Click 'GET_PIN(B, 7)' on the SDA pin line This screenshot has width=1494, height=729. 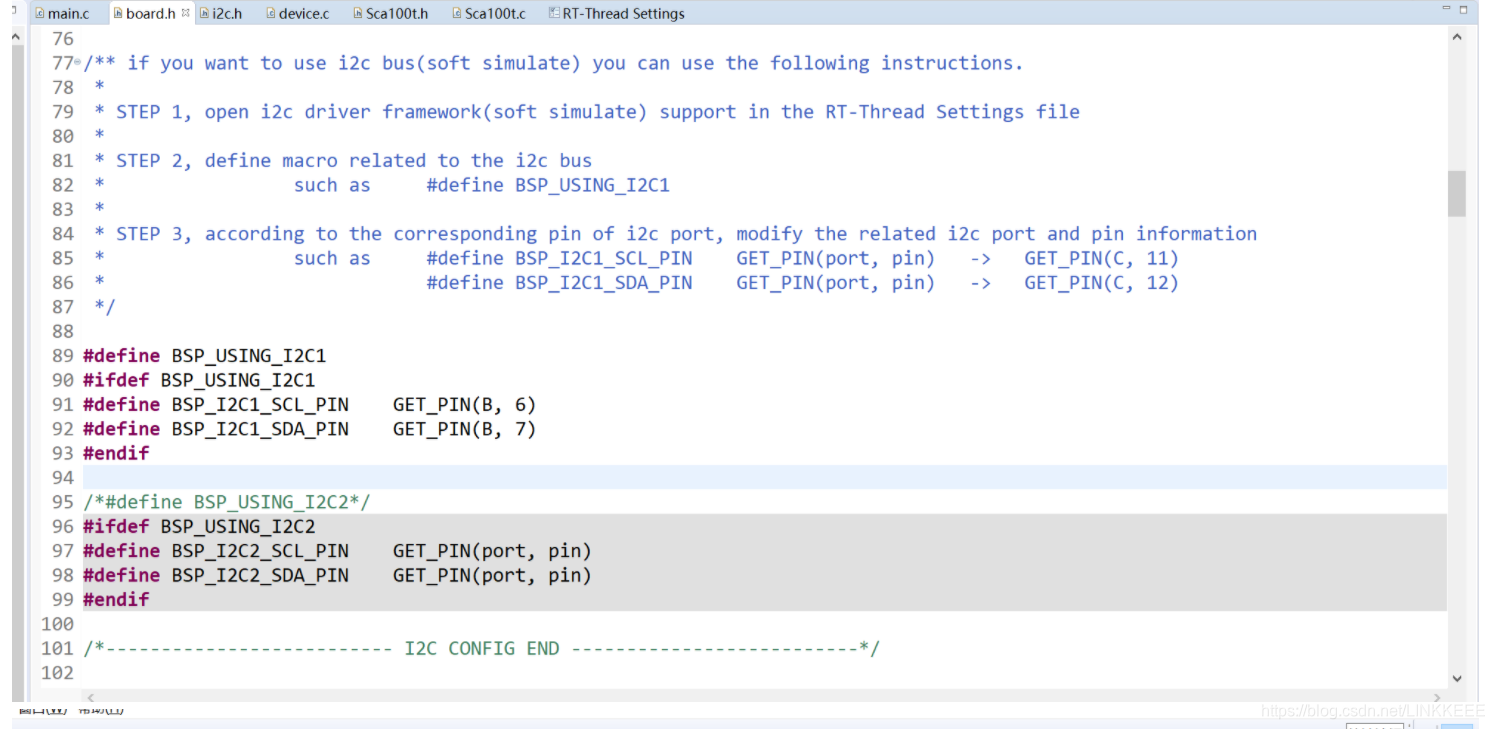464,429
